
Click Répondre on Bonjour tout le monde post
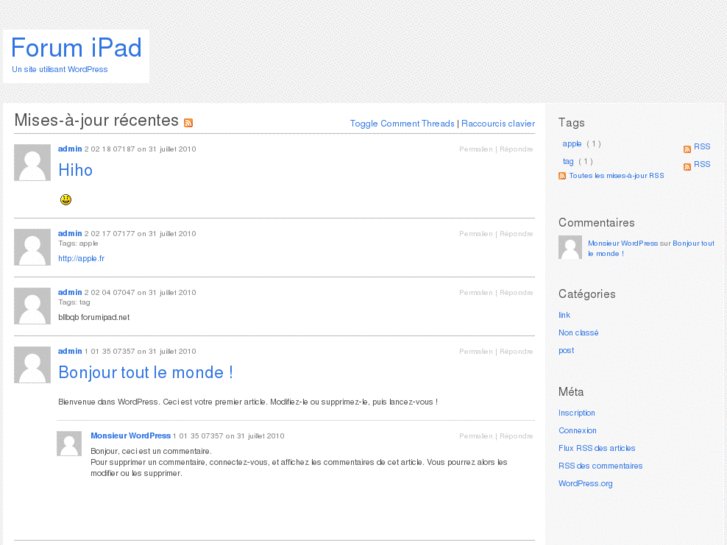coord(516,351)
